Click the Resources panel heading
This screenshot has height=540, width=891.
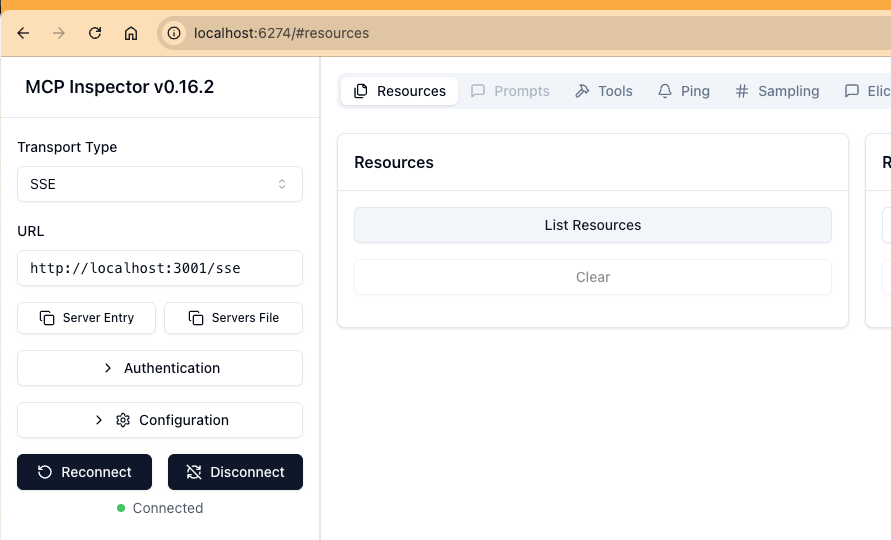pyautogui.click(x=394, y=163)
